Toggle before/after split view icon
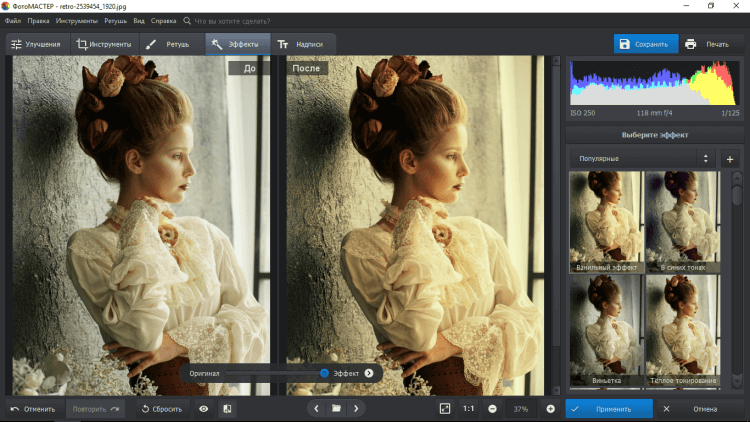 pyautogui.click(x=227, y=409)
